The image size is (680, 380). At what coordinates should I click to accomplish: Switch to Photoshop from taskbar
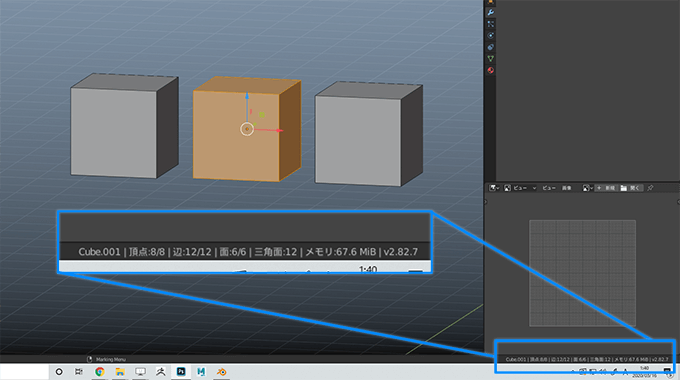click(181, 372)
